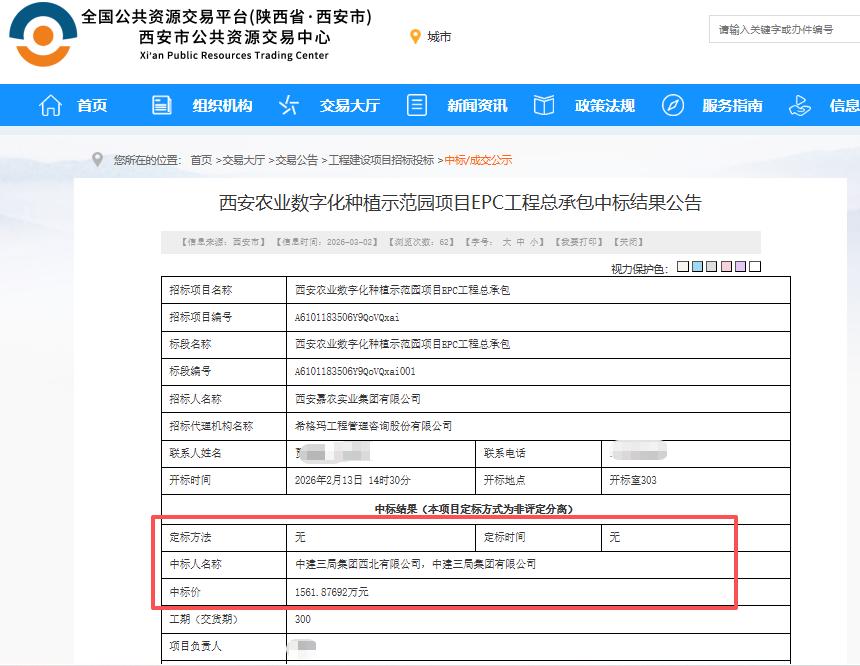The height and width of the screenshot is (666, 860).
Task: Open the 城市 city selector
Action: [x=437, y=38]
